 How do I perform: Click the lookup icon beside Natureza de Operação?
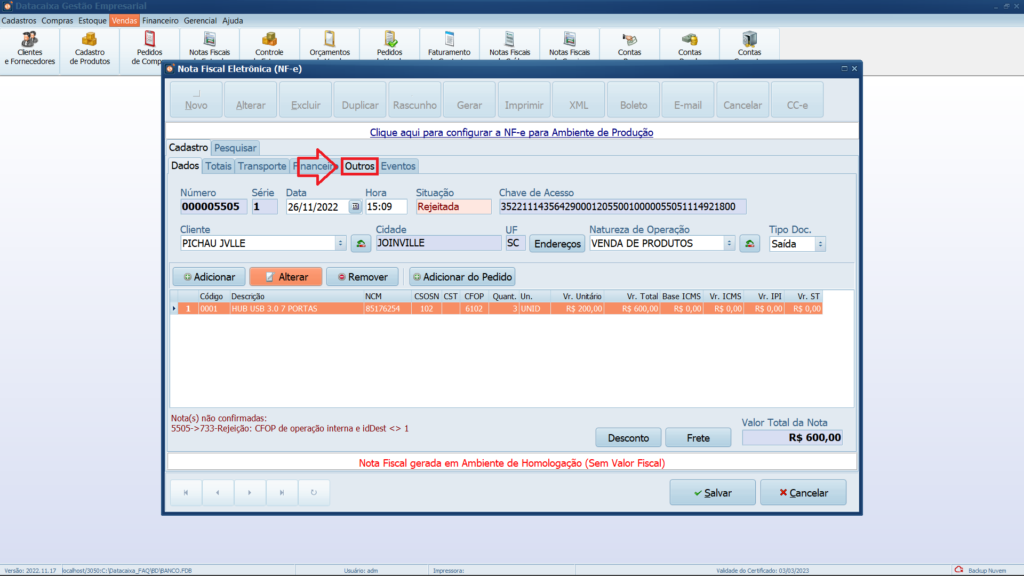tap(749, 243)
